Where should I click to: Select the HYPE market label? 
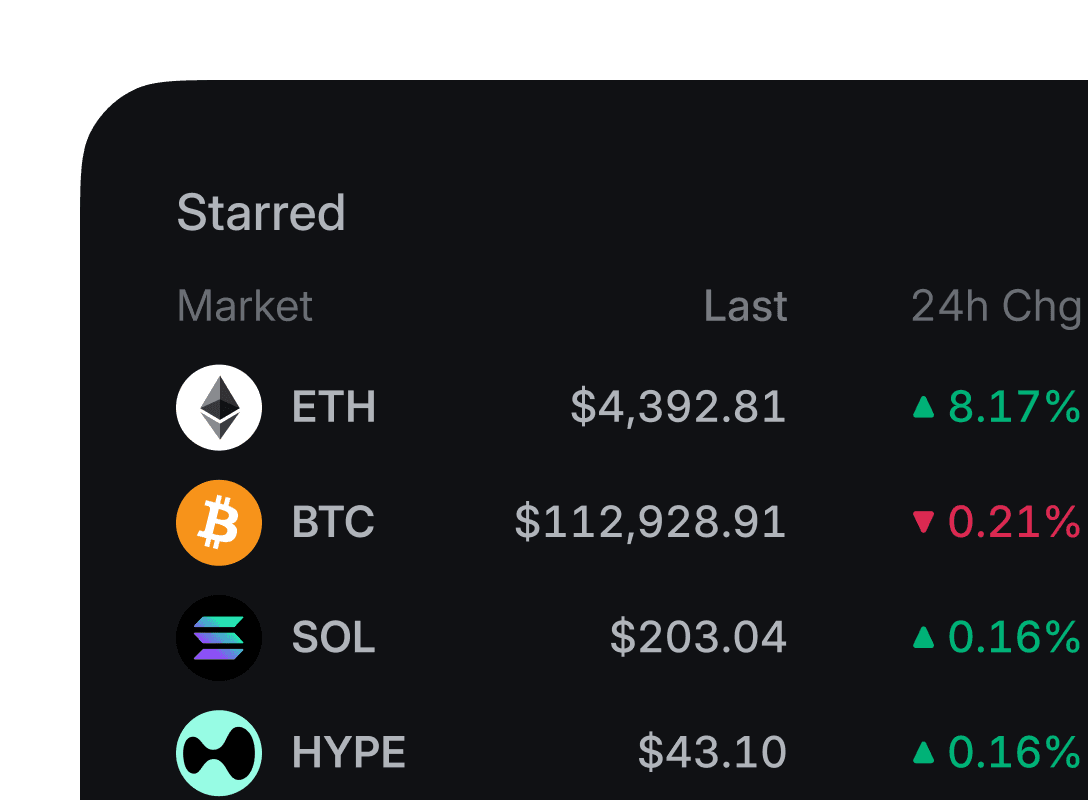click(349, 752)
